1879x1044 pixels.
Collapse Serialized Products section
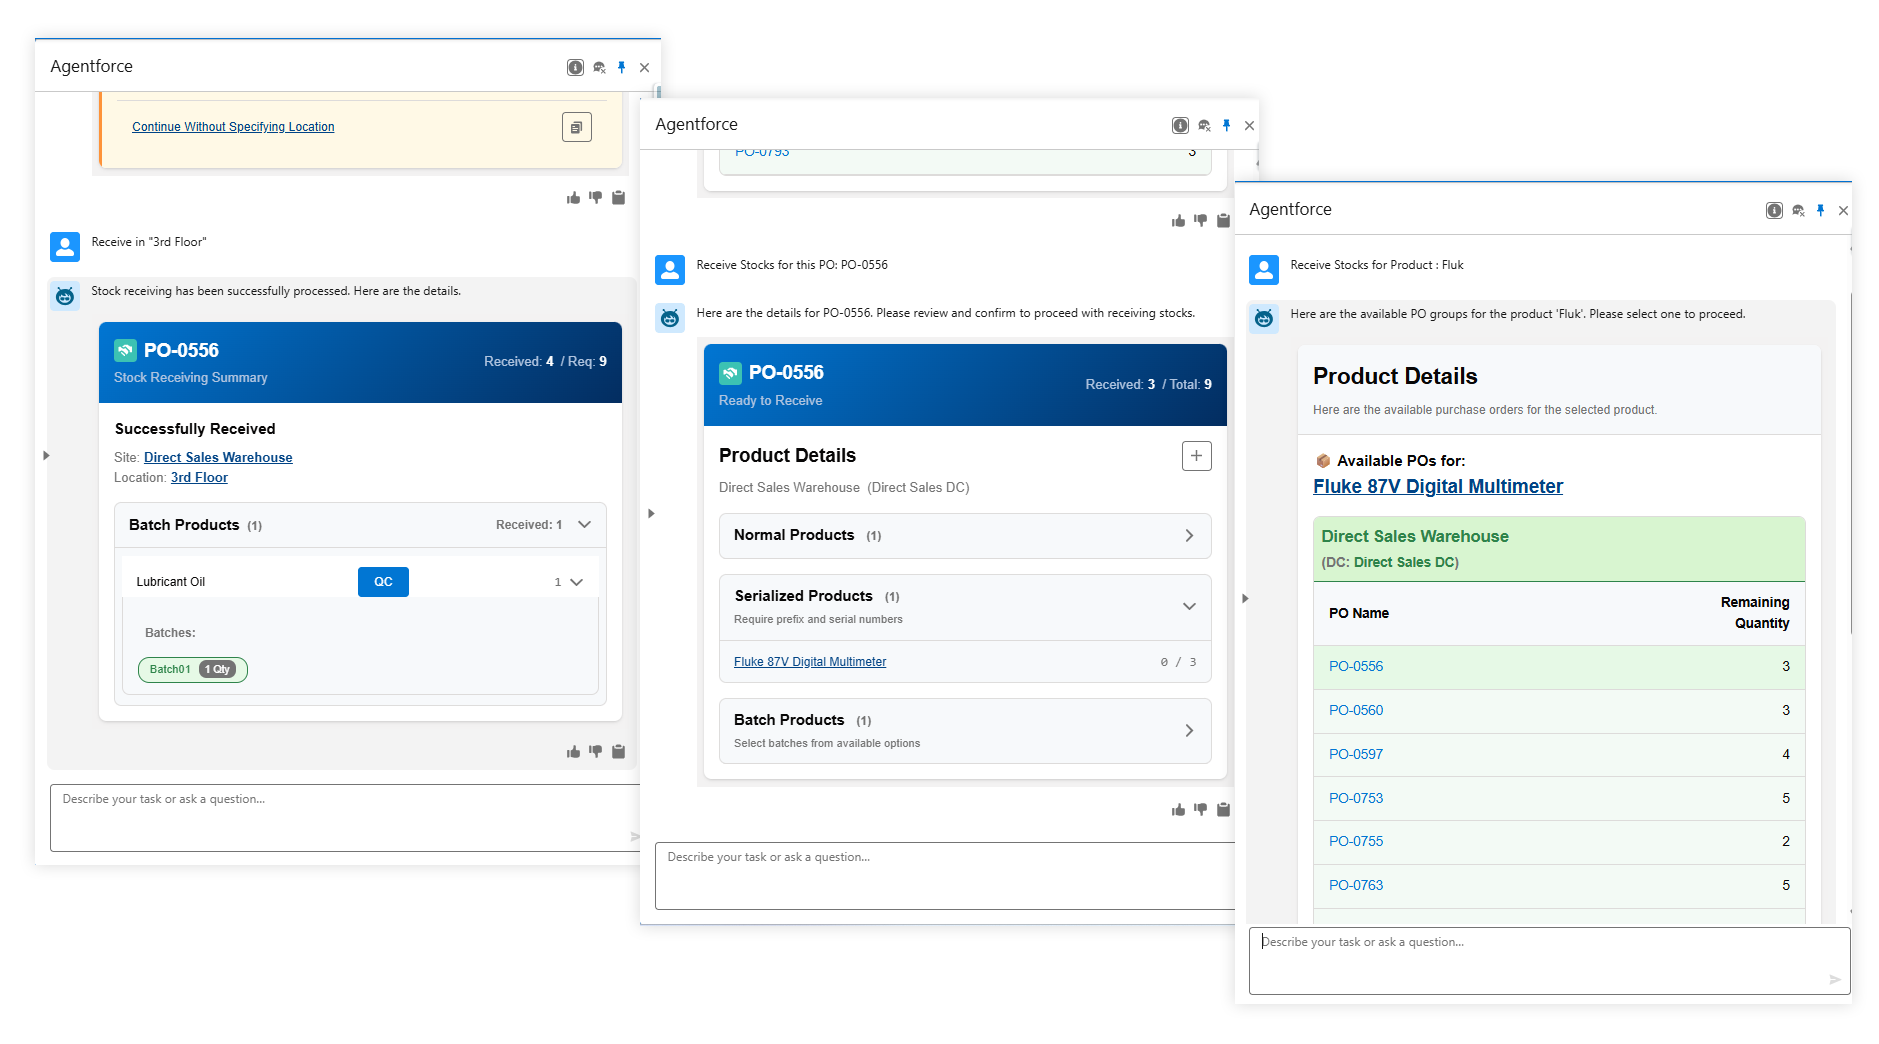tap(1189, 606)
